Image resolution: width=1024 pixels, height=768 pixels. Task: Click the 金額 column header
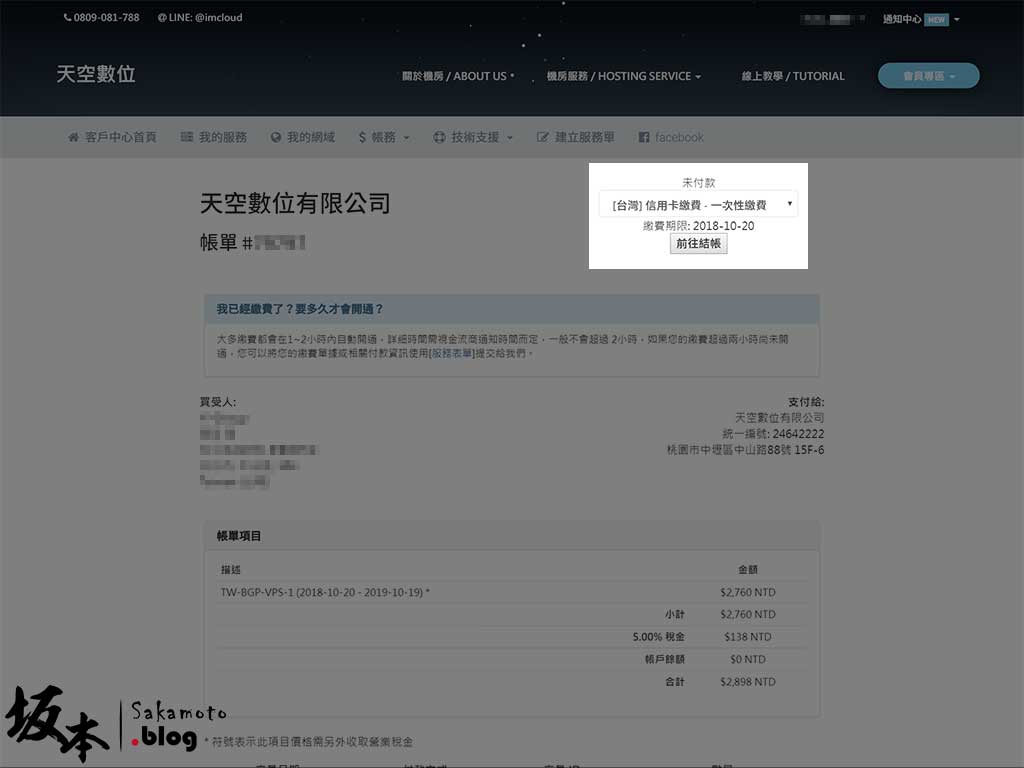pyautogui.click(x=748, y=569)
